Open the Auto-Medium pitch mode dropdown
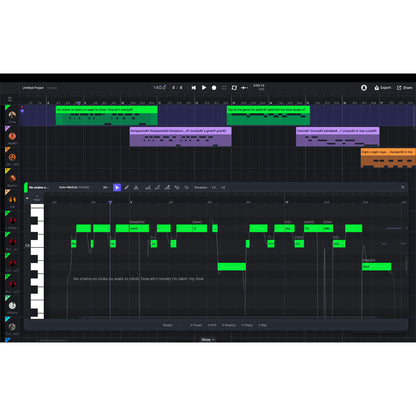 (75, 187)
